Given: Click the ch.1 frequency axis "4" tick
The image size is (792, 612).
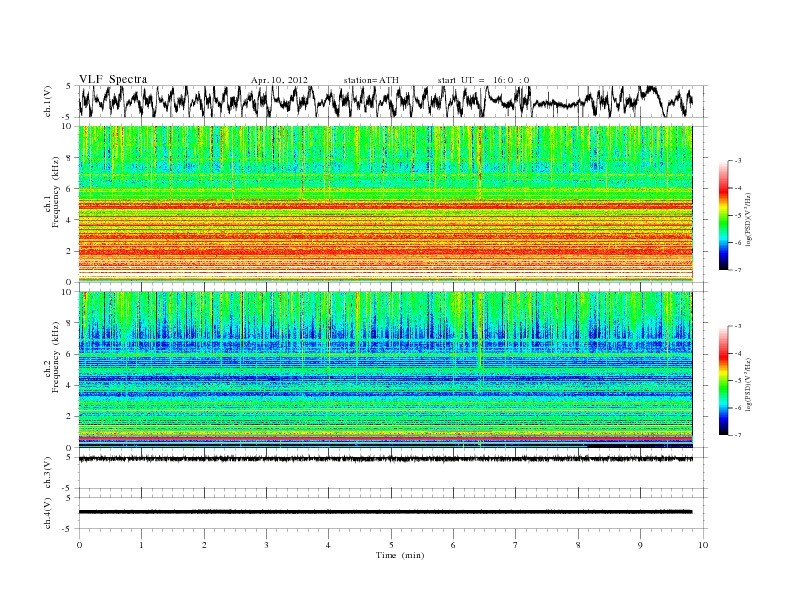Looking at the screenshot, I should (x=70, y=220).
